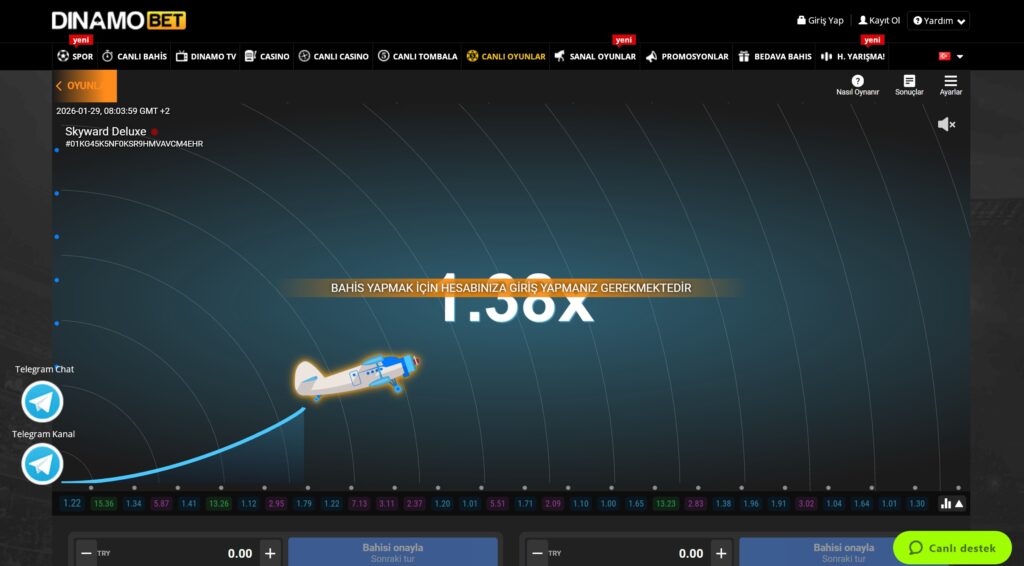
Task: Go to Promosyonlar in the navigation bar
Action: tap(687, 56)
